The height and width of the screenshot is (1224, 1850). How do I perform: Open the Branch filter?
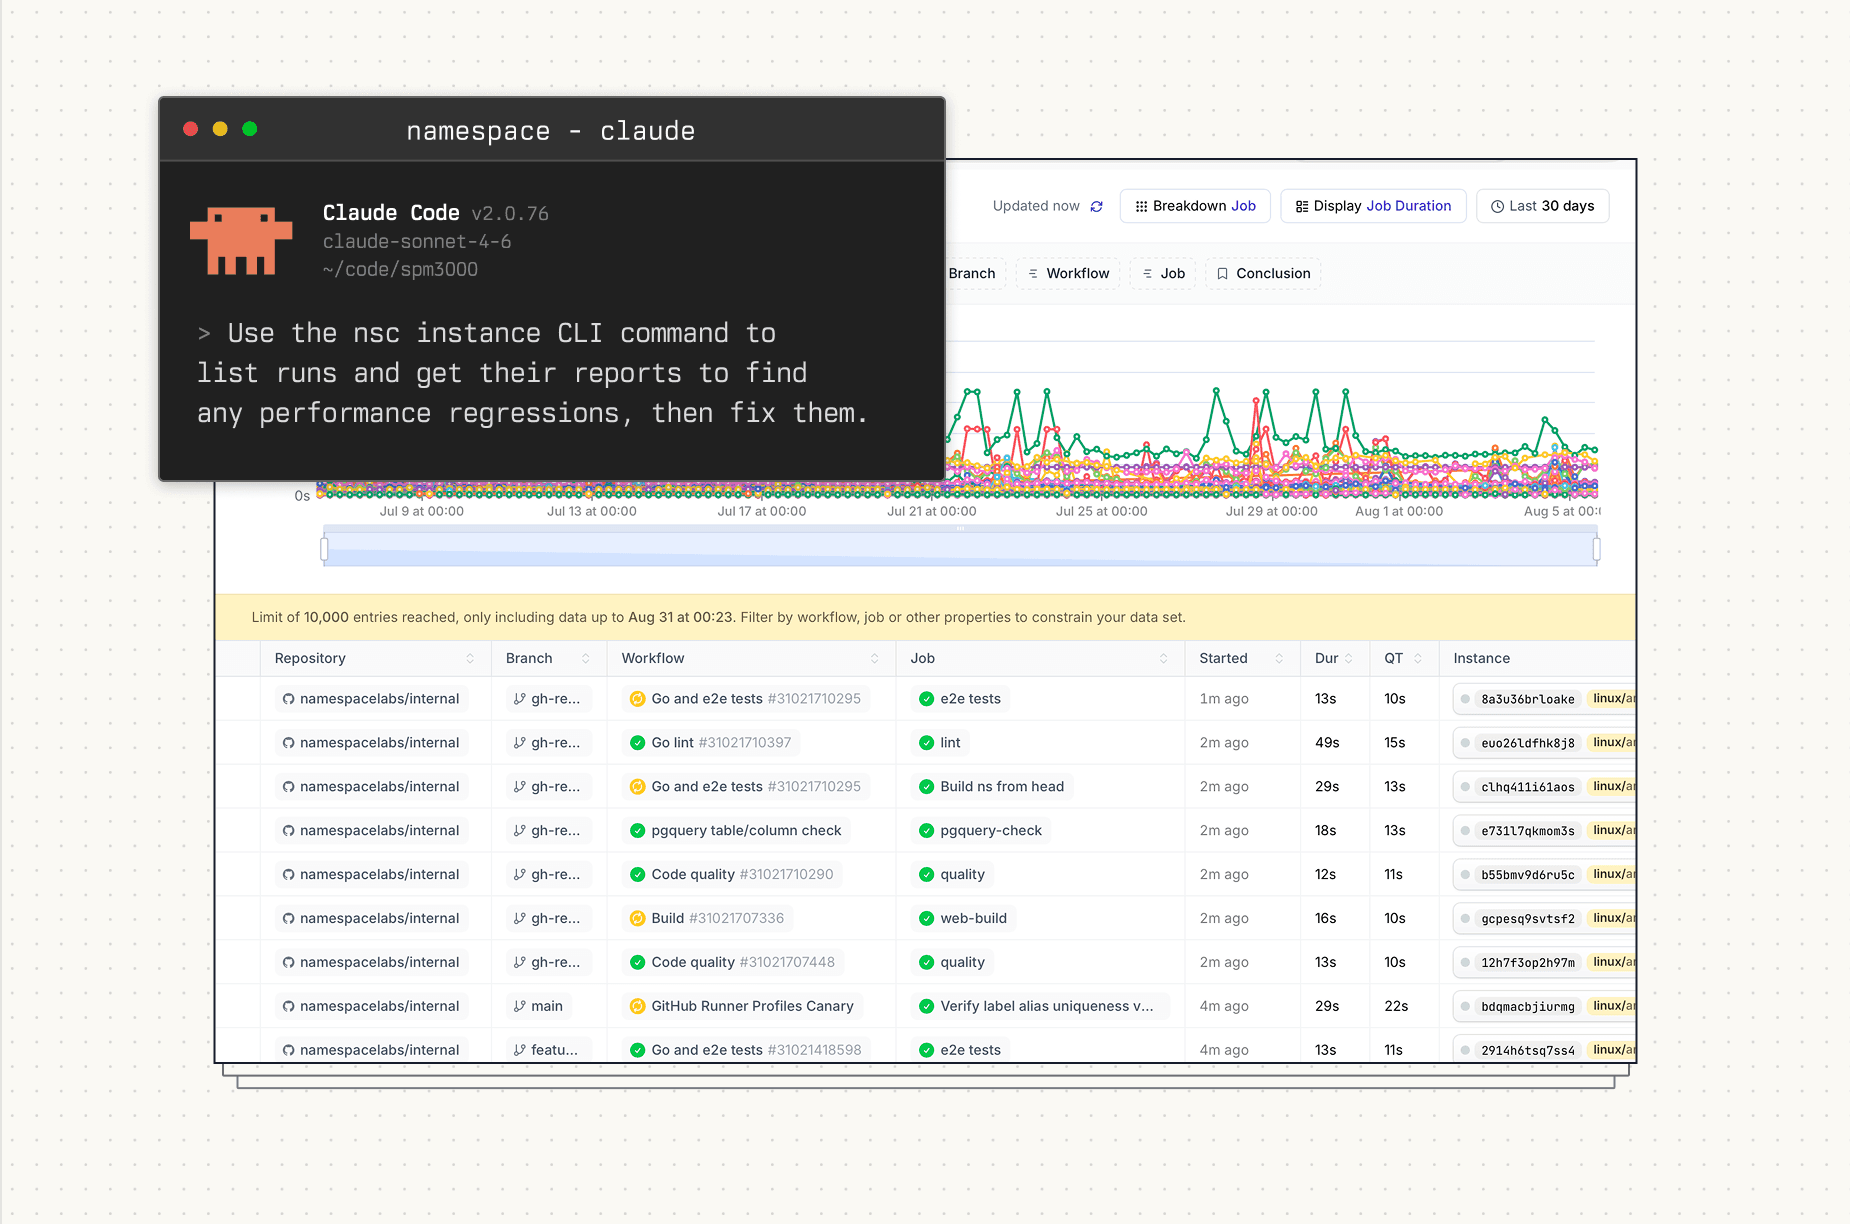point(972,273)
